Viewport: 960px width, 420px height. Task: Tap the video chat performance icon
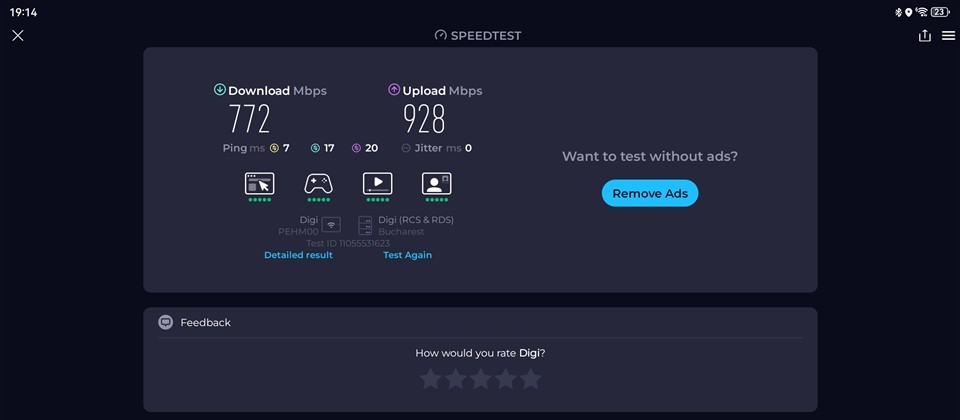(436, 184)
